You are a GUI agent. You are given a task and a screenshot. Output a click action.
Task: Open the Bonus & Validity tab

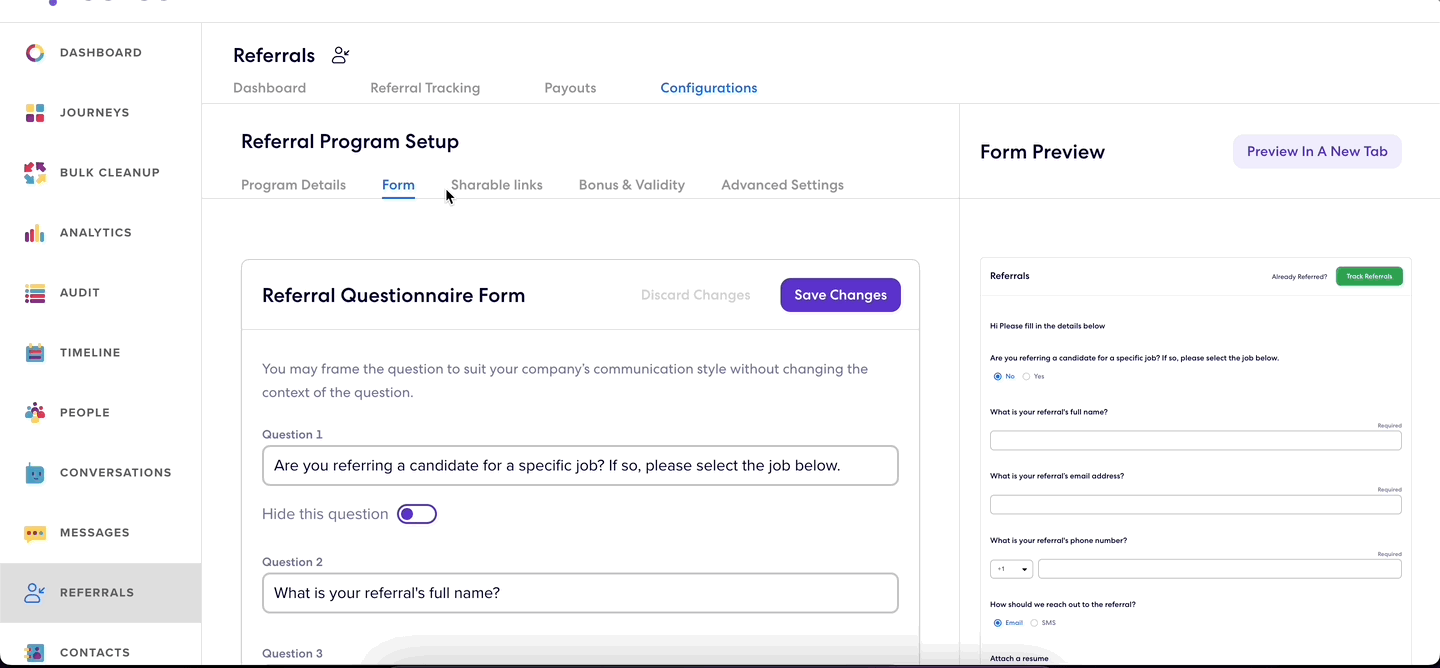click(632, 185)
